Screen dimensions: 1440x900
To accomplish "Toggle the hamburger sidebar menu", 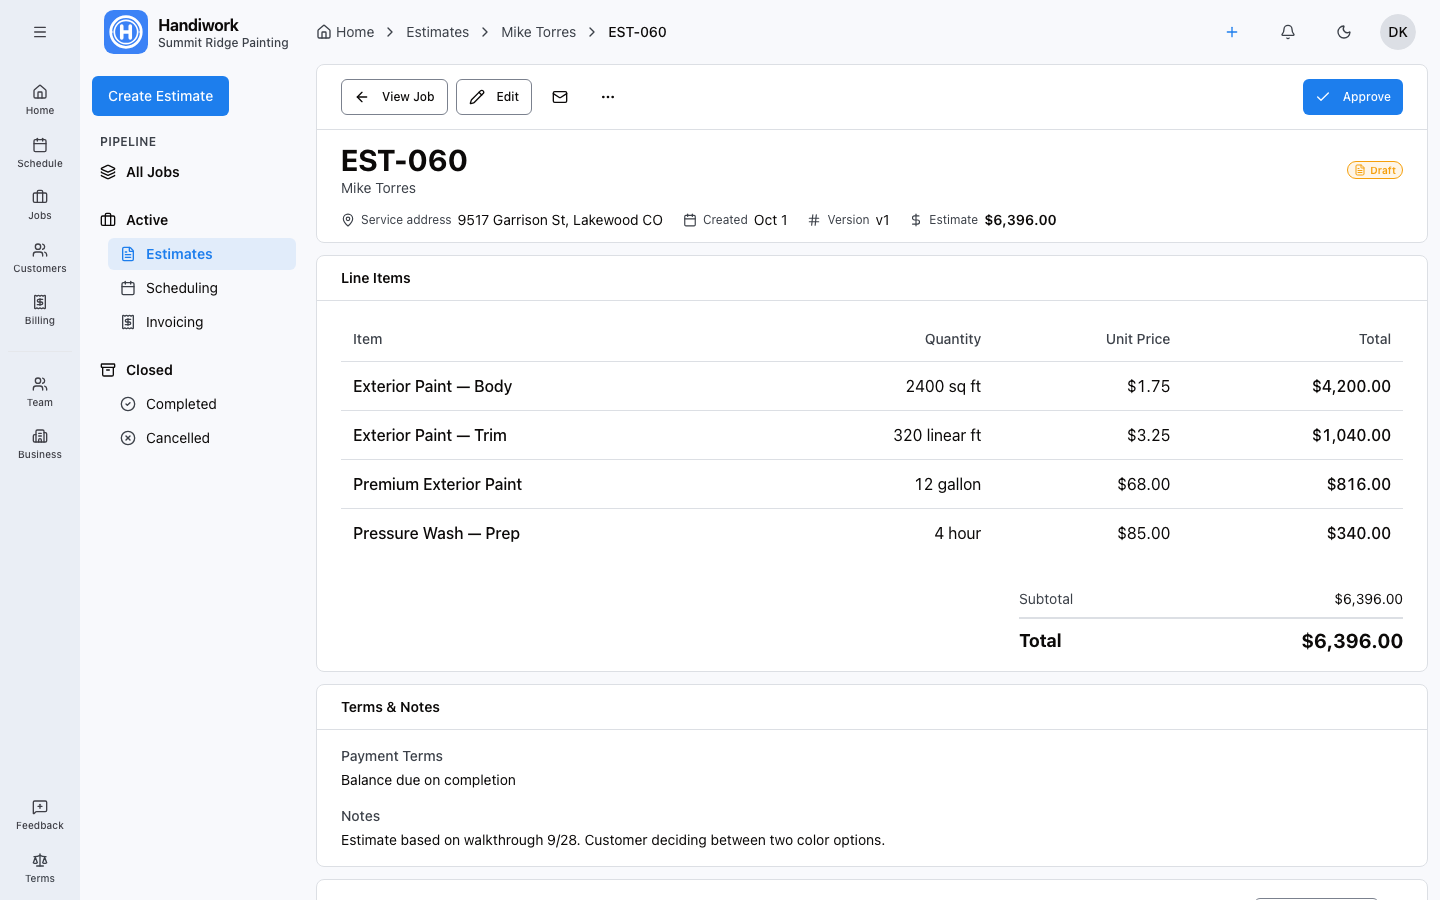I will point(40,32).
